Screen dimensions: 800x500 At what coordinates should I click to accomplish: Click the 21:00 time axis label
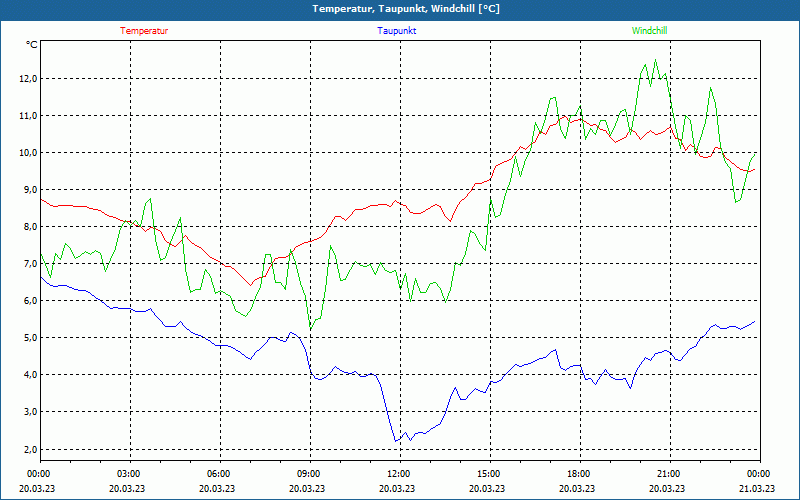tap(667, 473)
